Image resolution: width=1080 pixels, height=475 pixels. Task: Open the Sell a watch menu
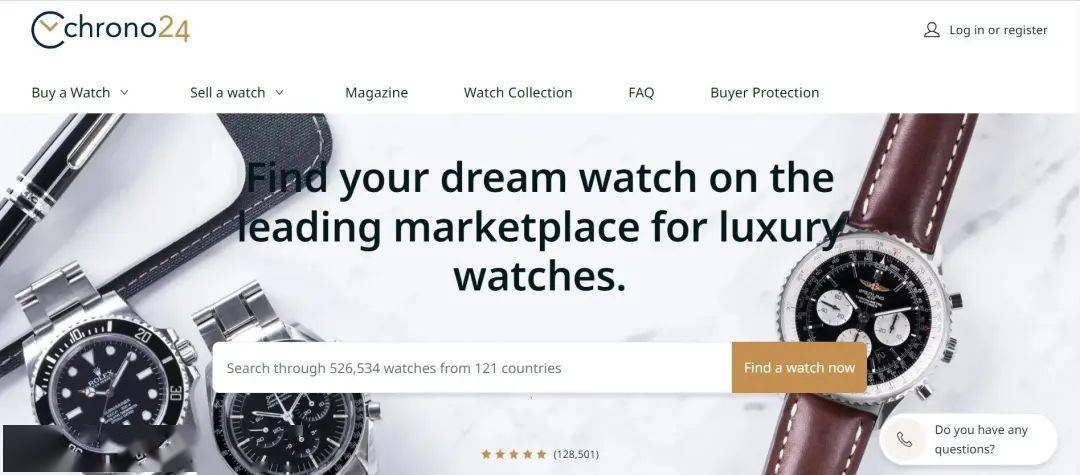pos(227,92)
